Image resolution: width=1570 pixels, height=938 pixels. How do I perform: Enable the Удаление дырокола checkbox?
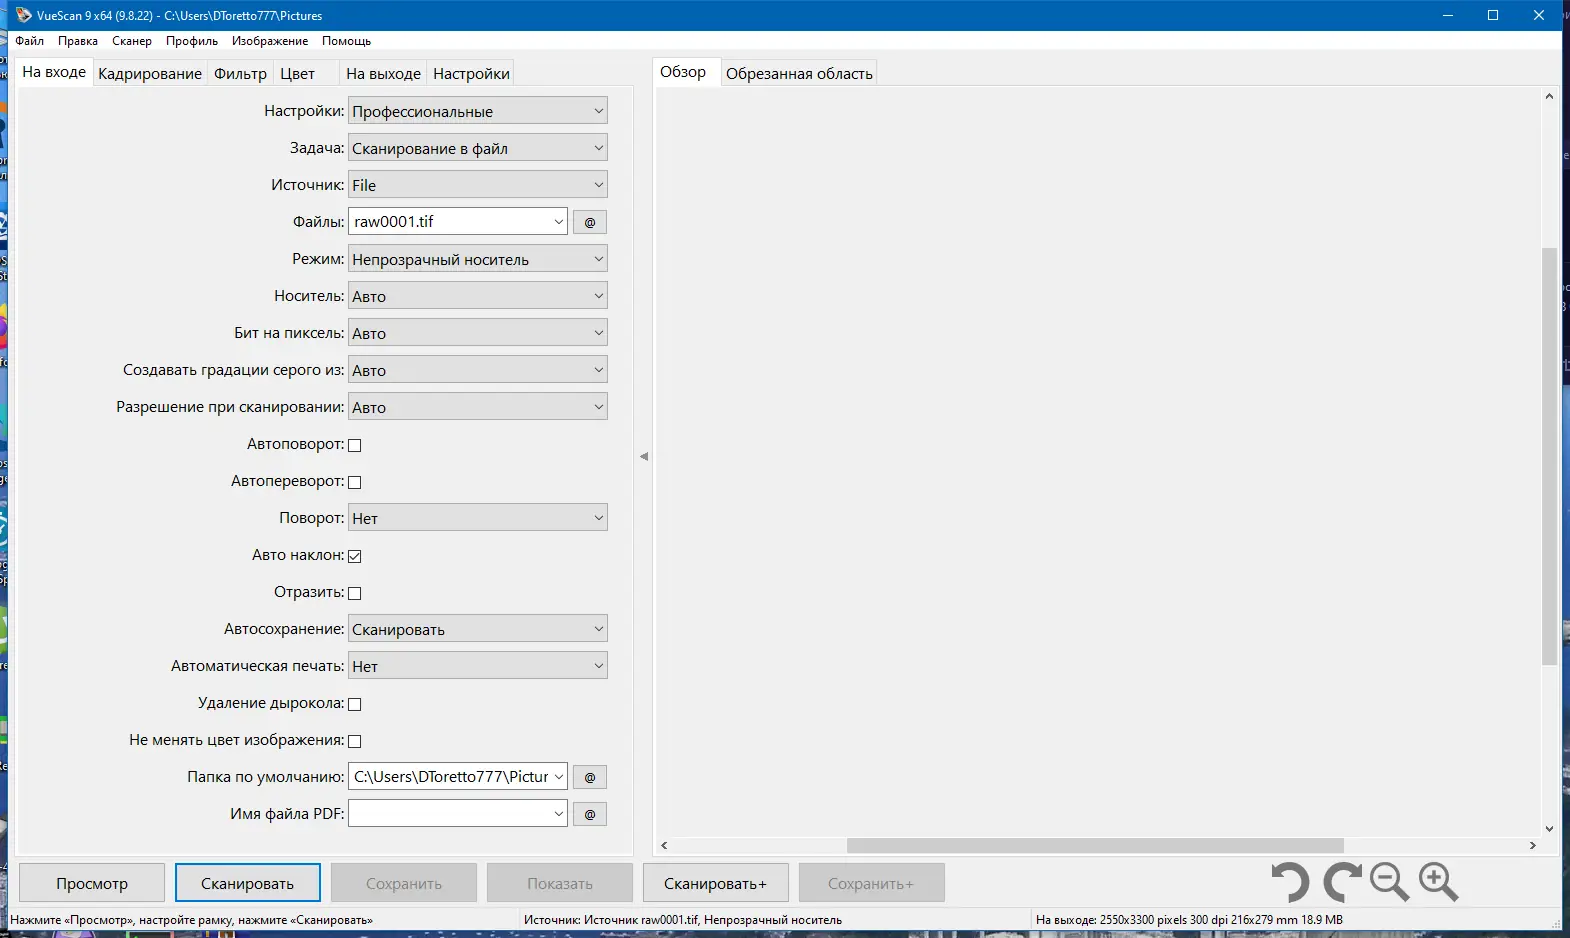(x=354, y=704)
